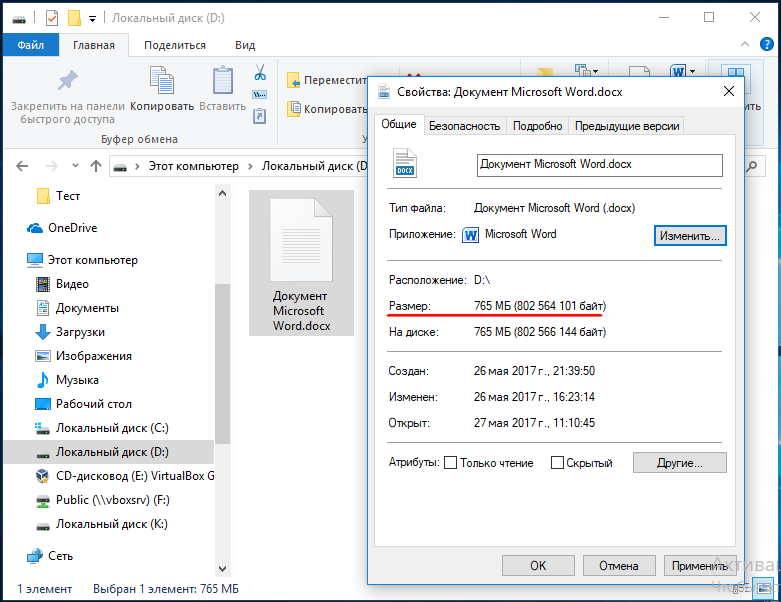
Task: Click the Копировать в copy-to icon
Action: [293, 109]
